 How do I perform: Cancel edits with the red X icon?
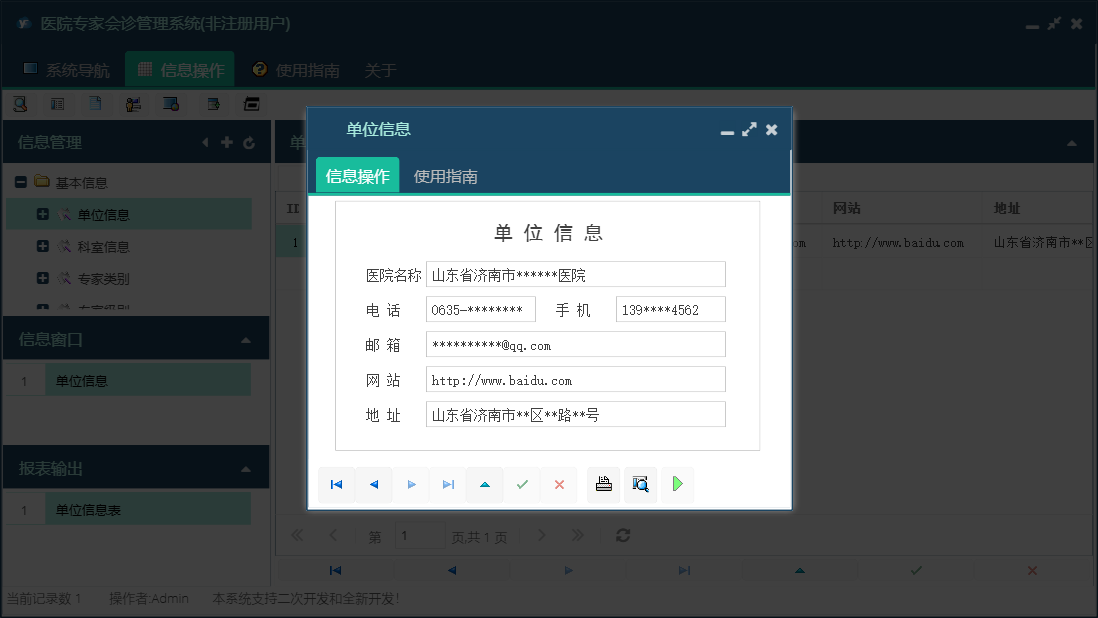[x=559, y=484]
